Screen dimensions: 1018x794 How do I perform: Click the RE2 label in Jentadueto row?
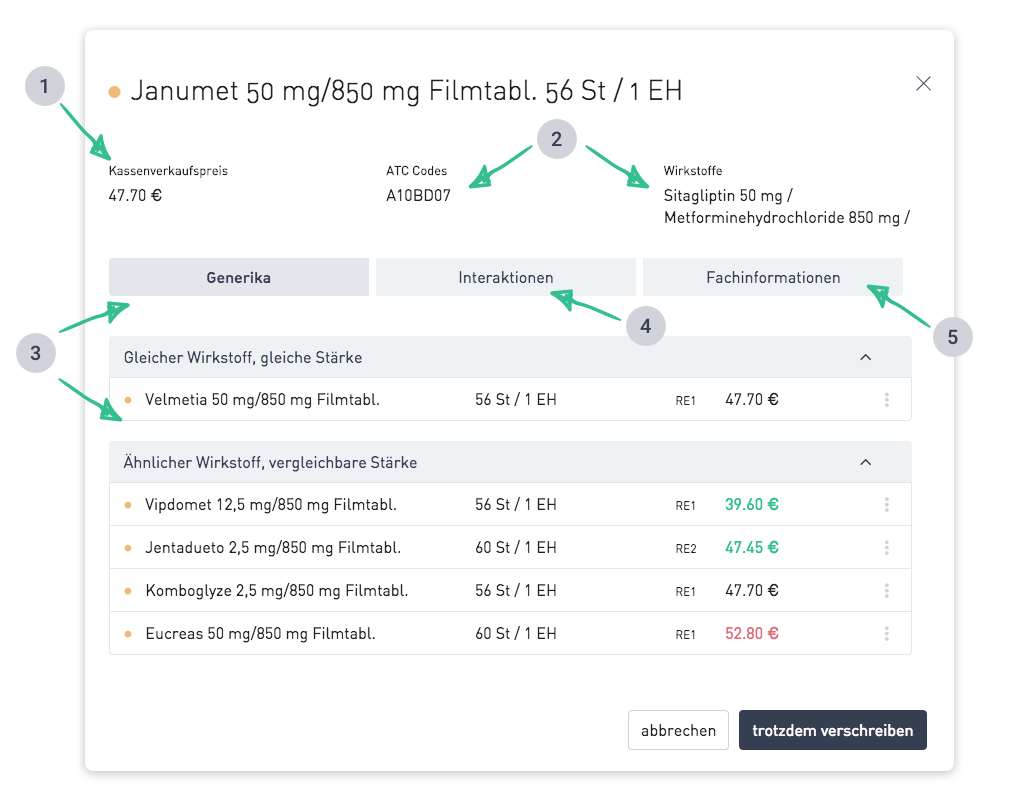click(x=686, y=549)
